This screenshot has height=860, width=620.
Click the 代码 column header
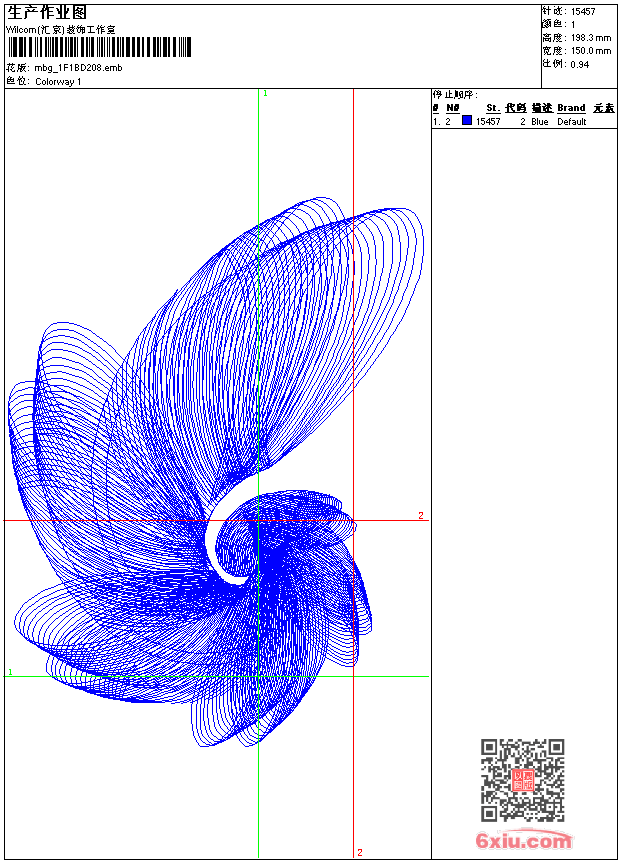(x=515, y=108)
